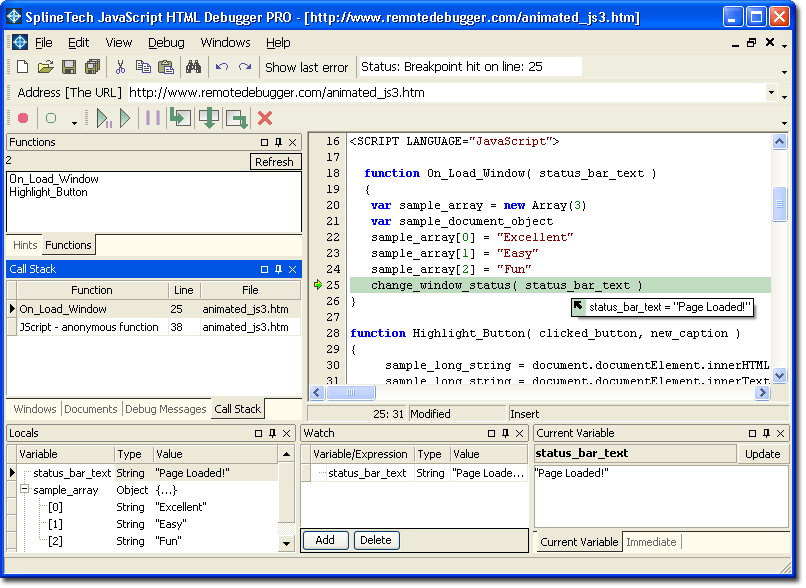
Task: Click the Copy icon in toolbar
Action: [143, 67]
